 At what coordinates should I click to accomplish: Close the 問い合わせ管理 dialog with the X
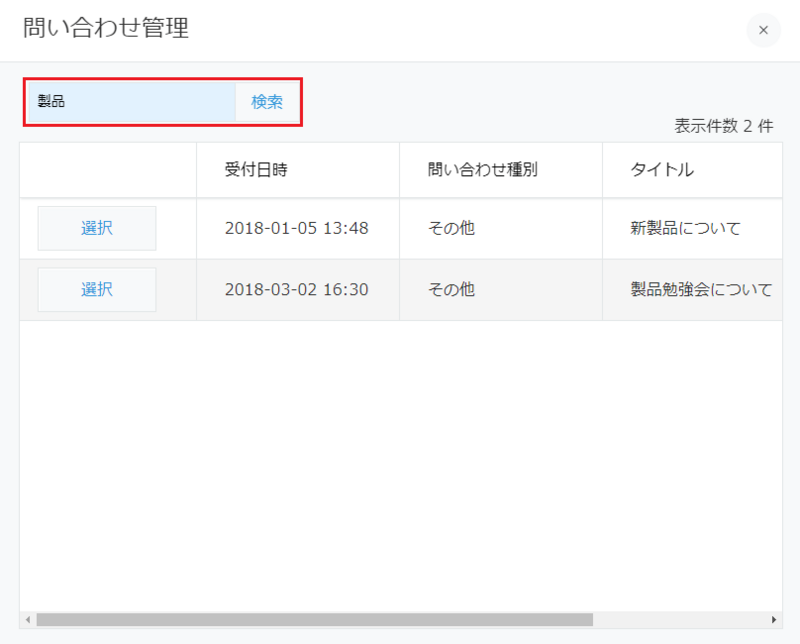click(763, 30)
